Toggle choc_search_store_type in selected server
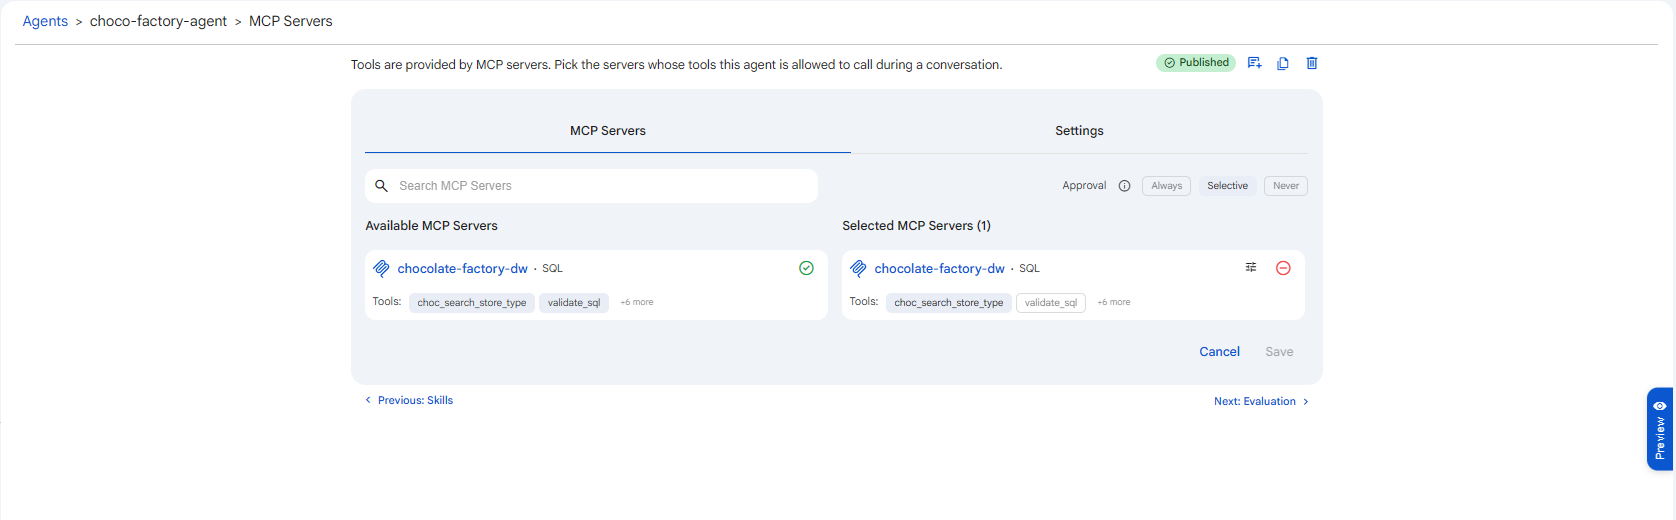This screenshot has width=1676, height=520. click(x=949, y=302)
